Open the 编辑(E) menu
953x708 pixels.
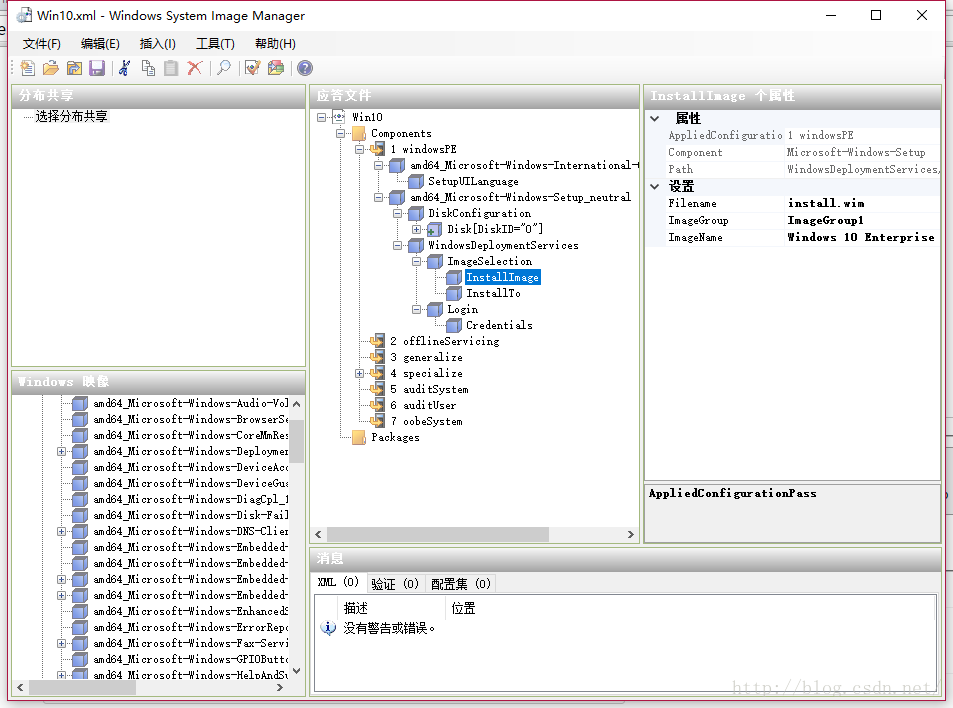tap(100, 44)
